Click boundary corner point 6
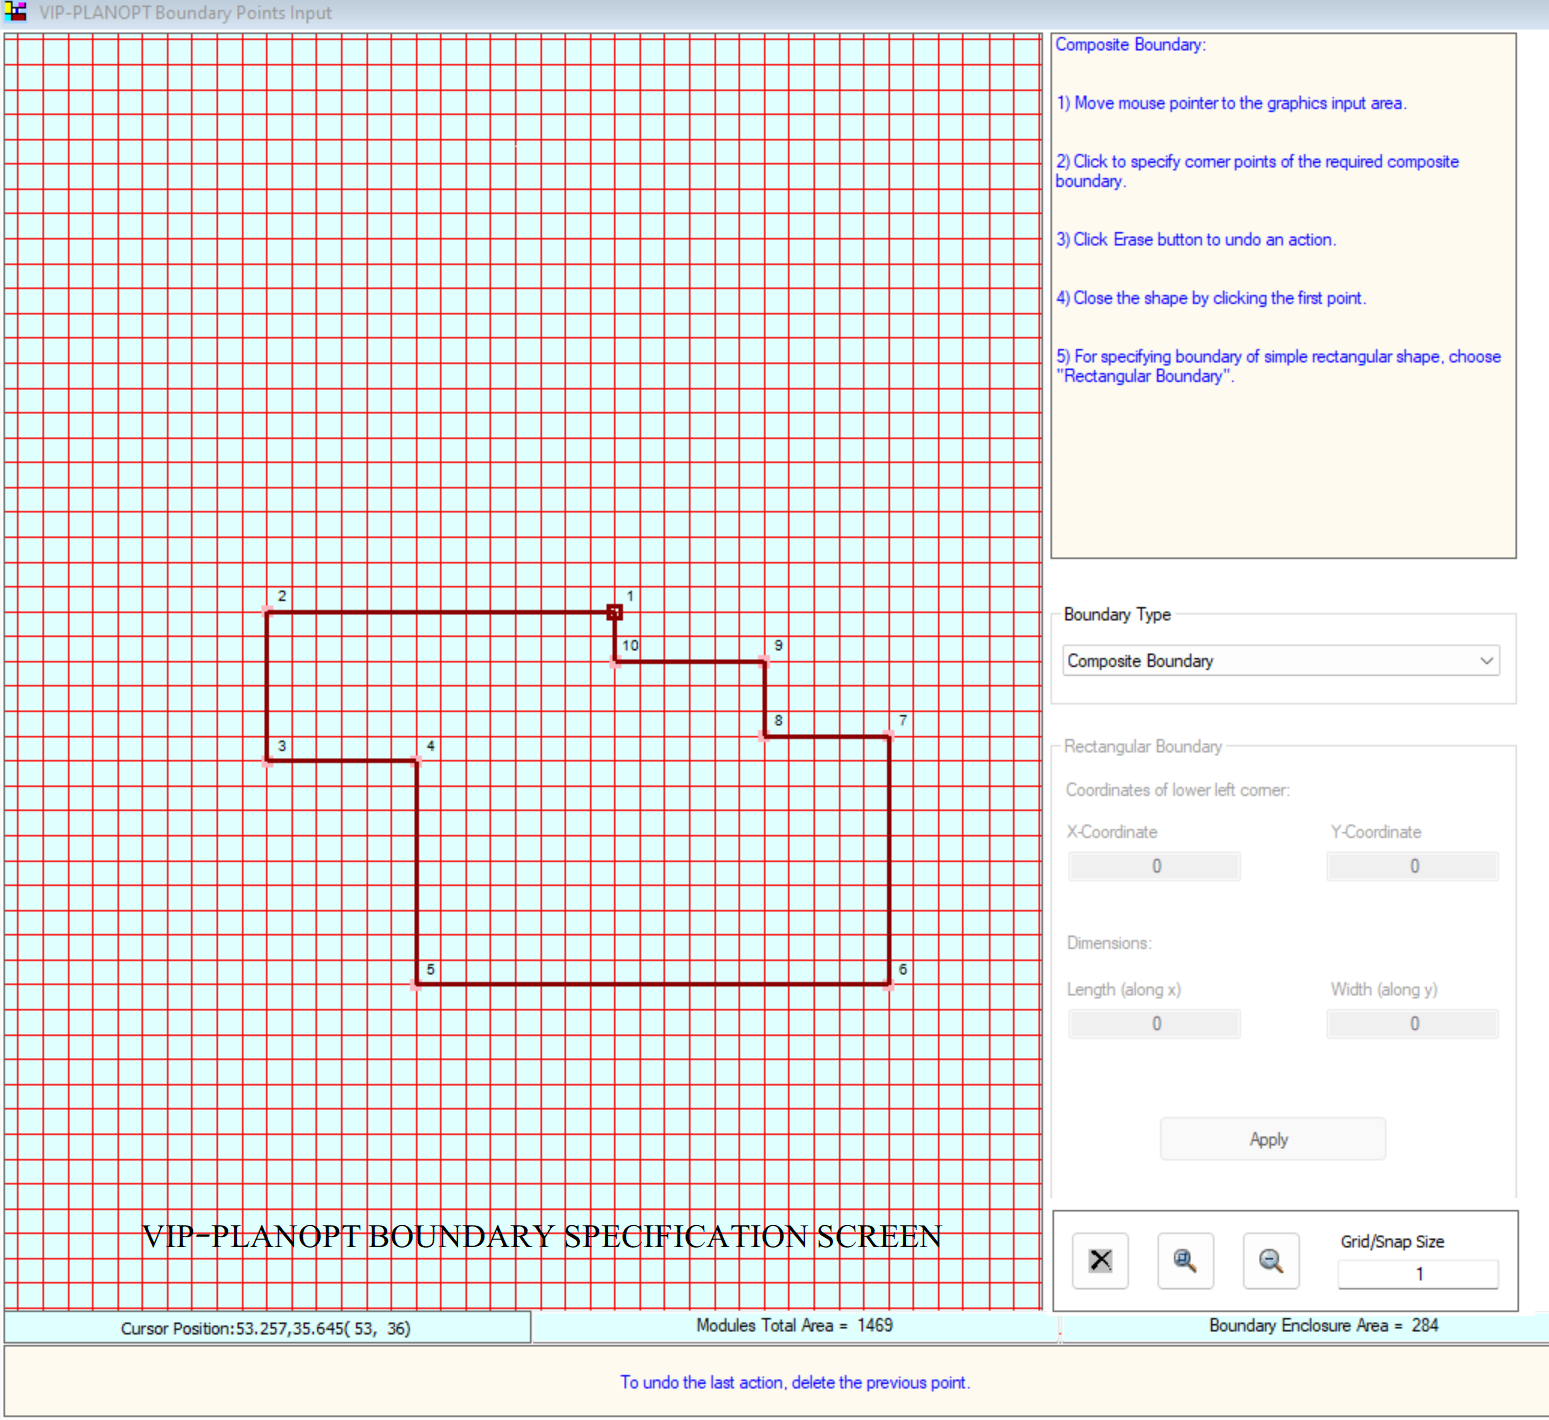 889,984
